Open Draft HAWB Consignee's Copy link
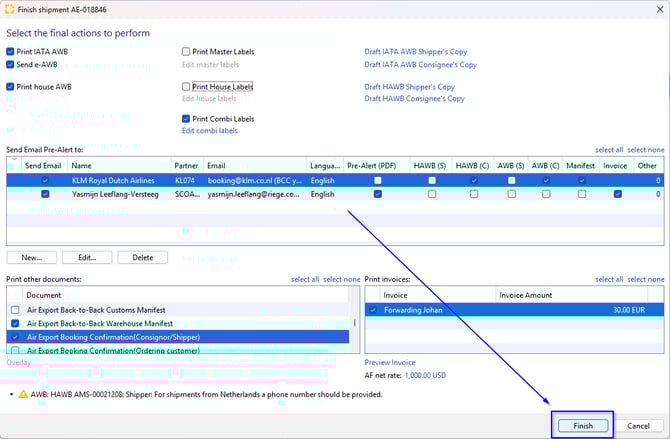 click(x=414, y=99)
